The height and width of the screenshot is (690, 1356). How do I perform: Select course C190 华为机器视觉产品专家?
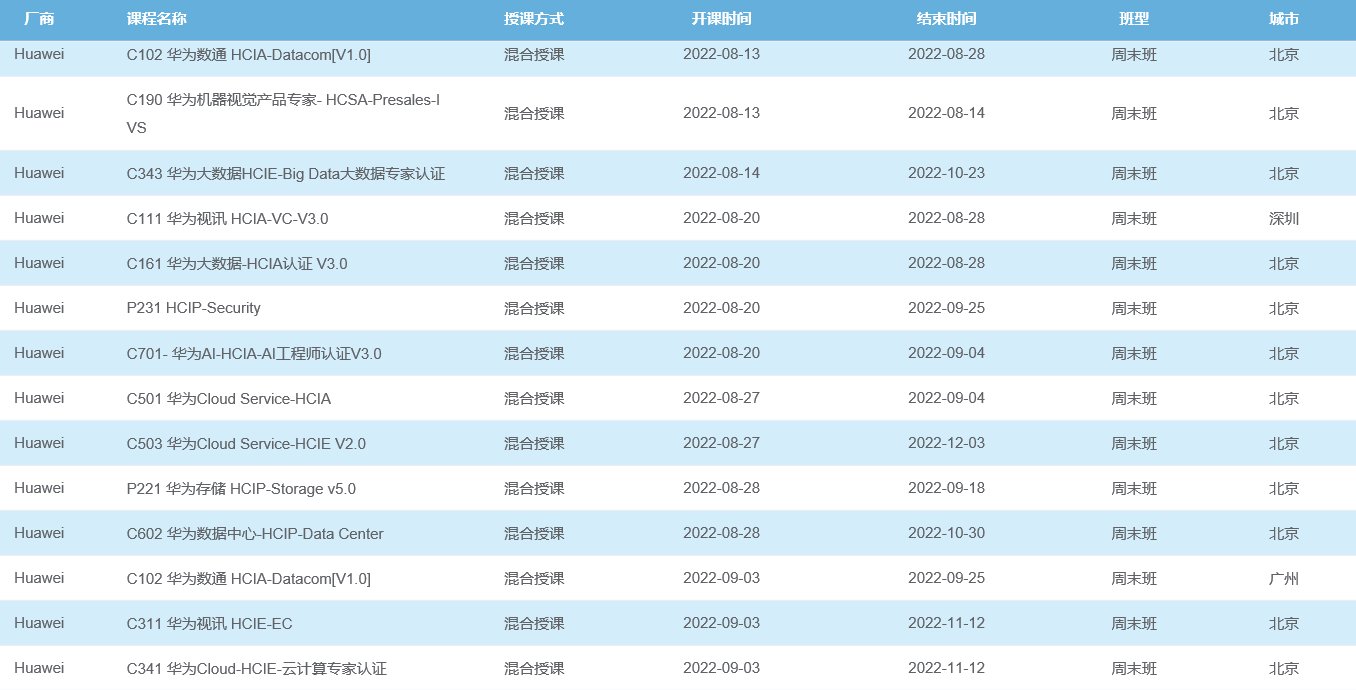284,114
